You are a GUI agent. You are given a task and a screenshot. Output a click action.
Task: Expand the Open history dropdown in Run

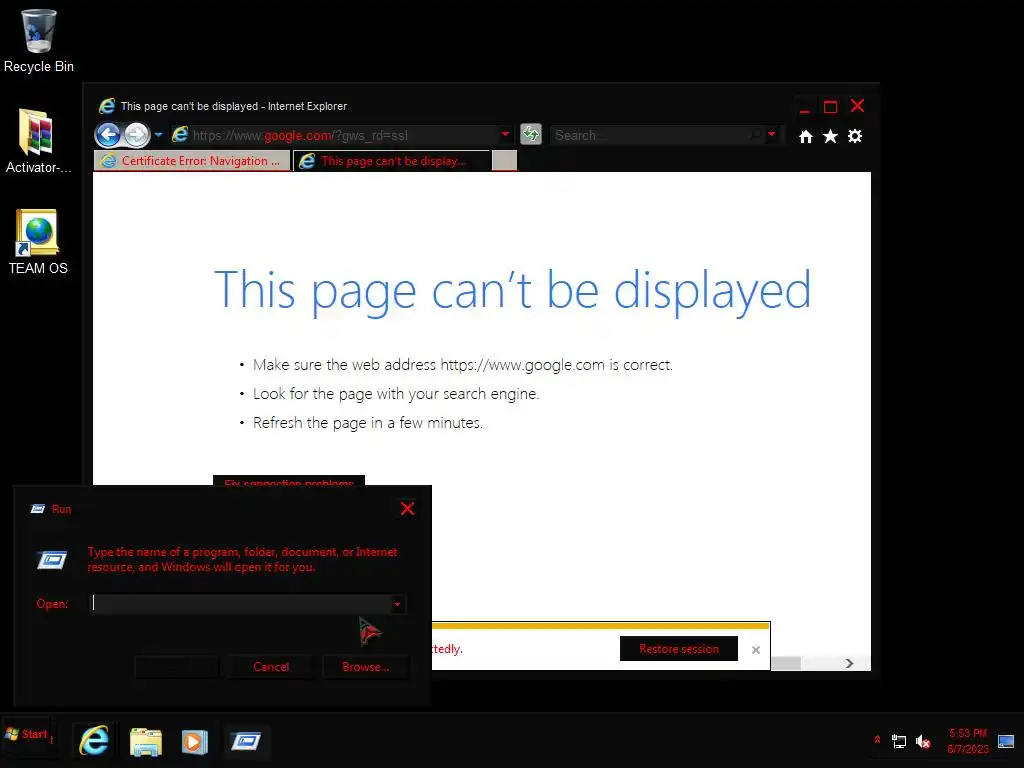(397, 603)
